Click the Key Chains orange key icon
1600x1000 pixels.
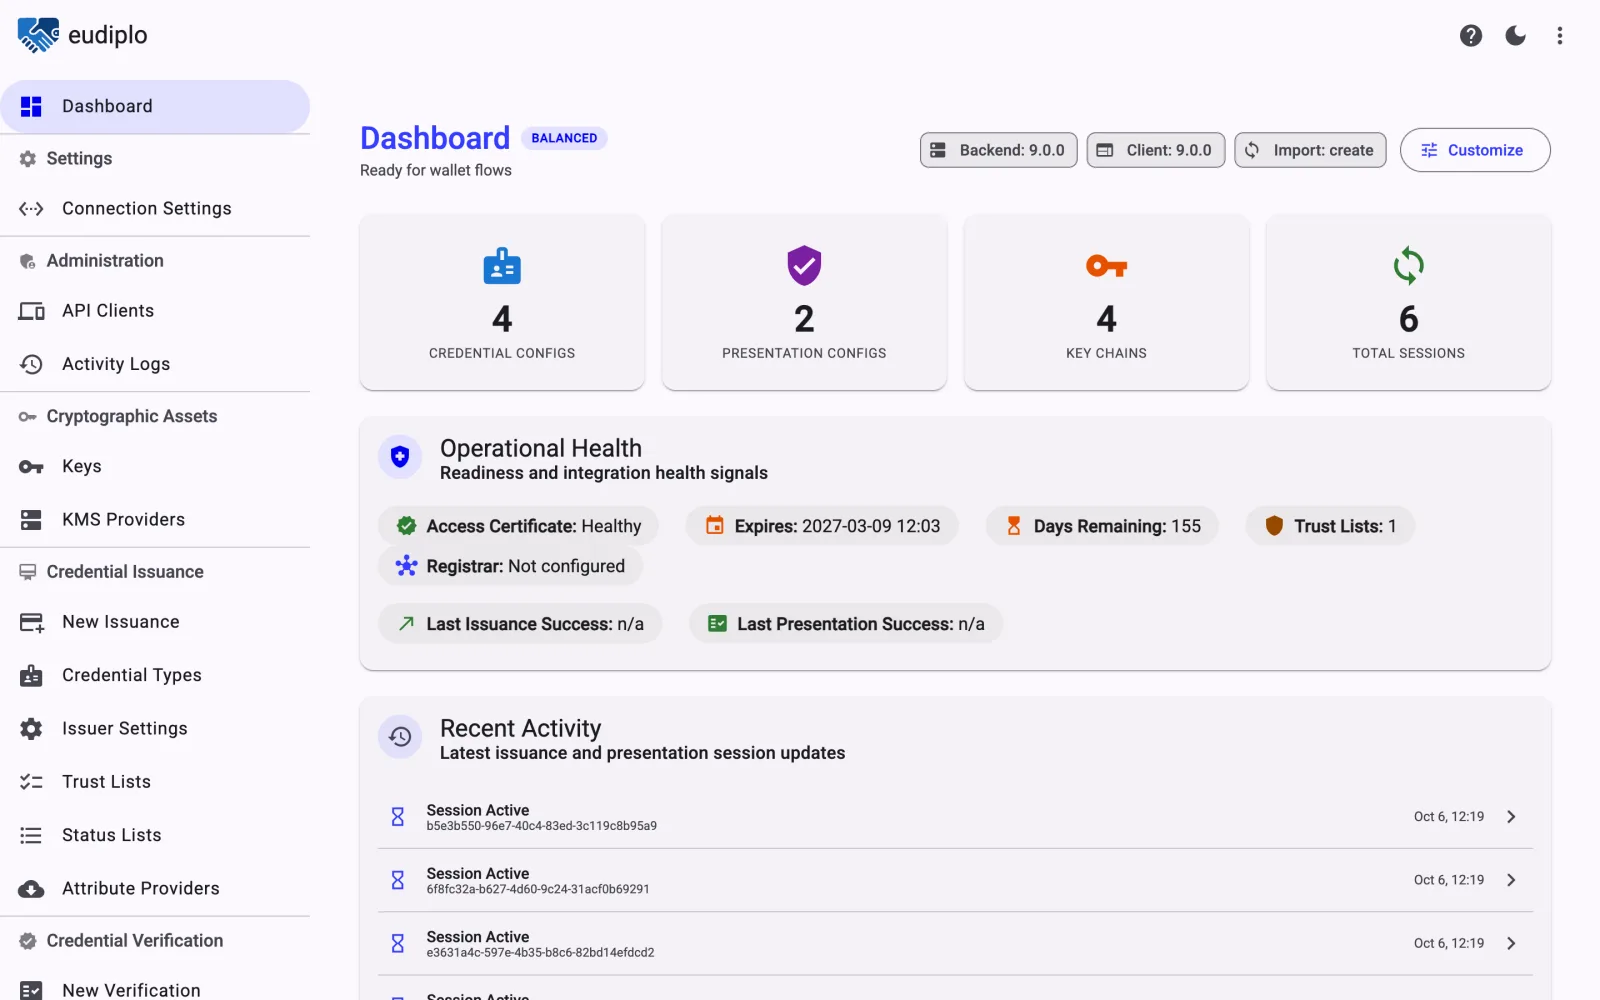tap(1106, 266)
